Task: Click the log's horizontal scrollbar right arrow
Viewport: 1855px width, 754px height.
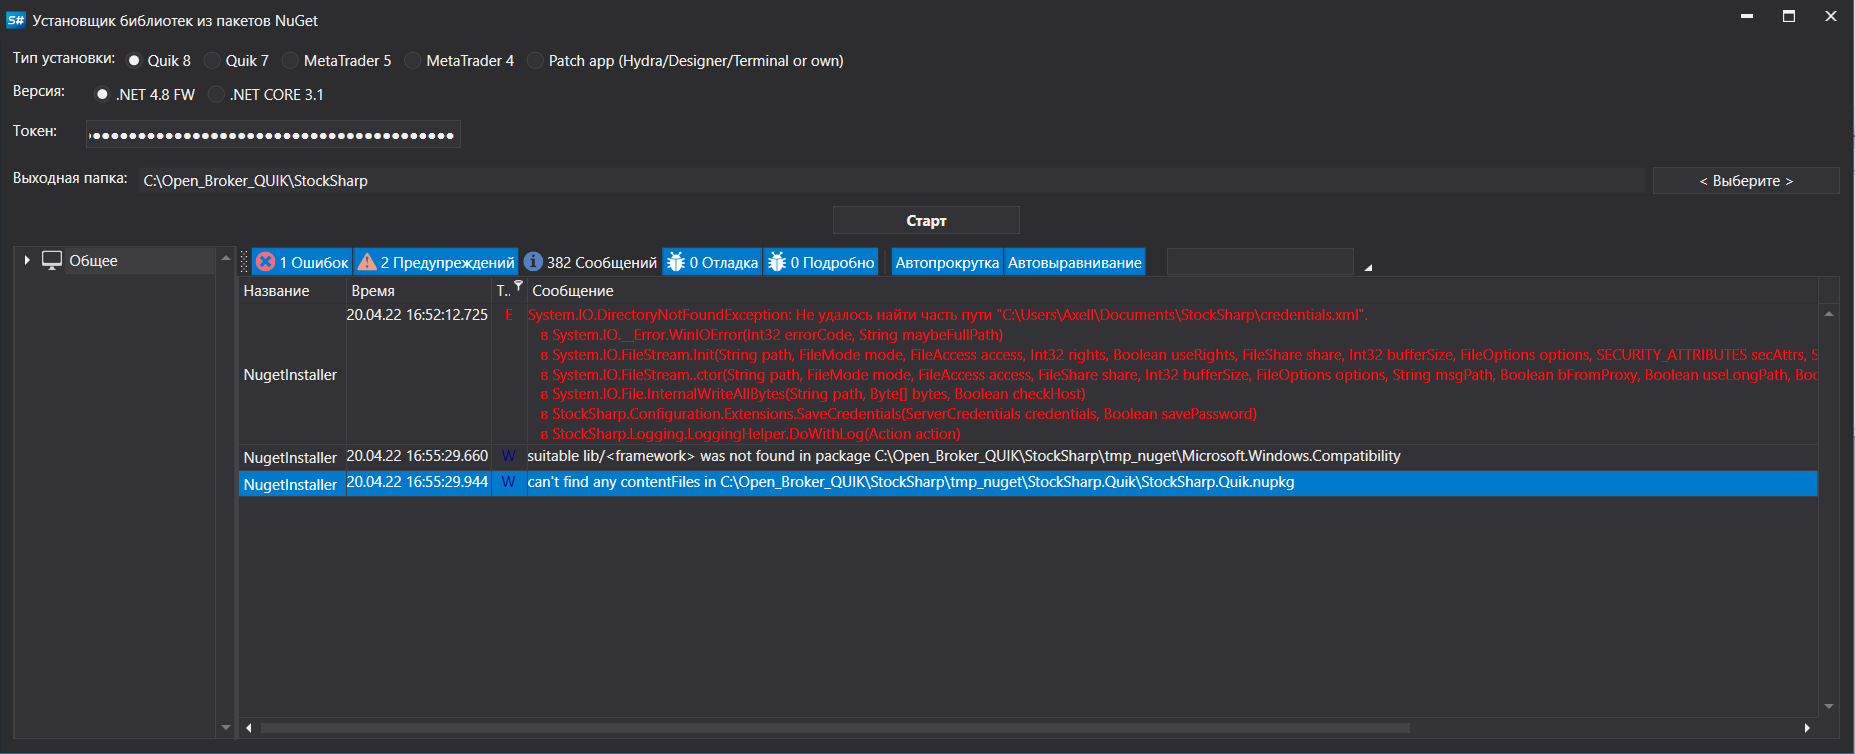Action: click(x=1807, y=728)
